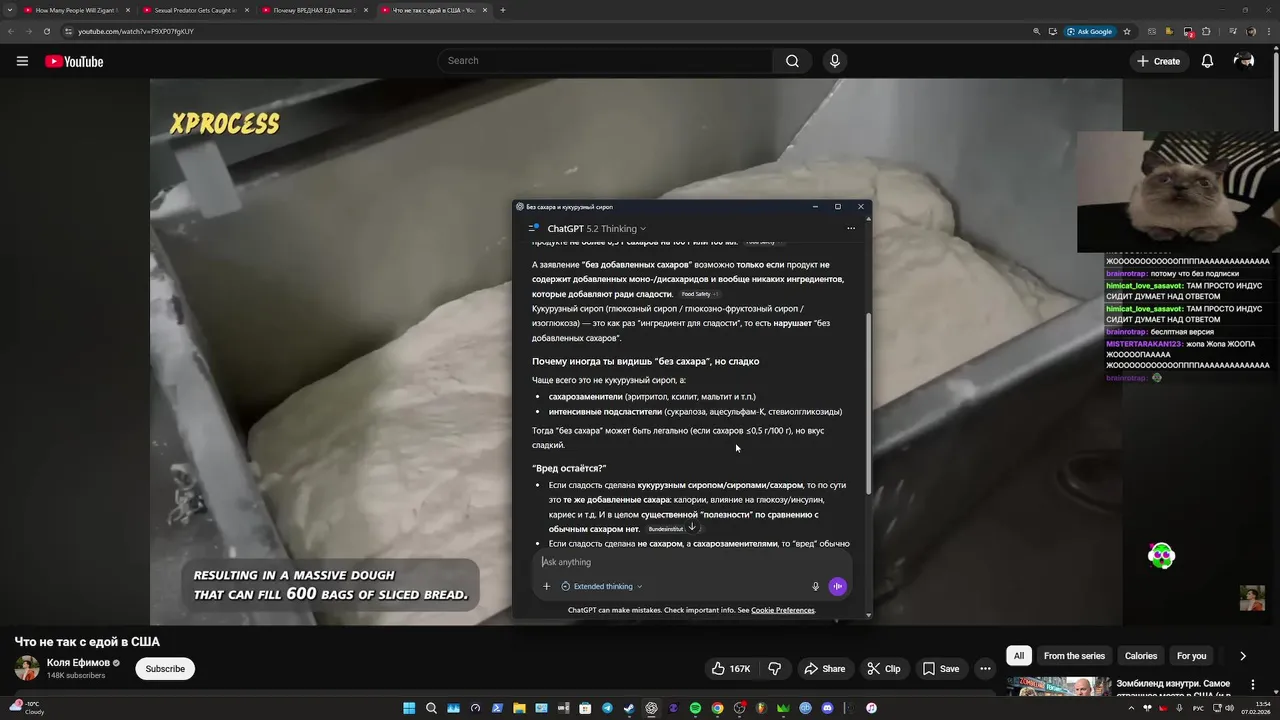Start voice search with the microphone icon
Viewport: 1280px width, 720px height.
[835, 61]
